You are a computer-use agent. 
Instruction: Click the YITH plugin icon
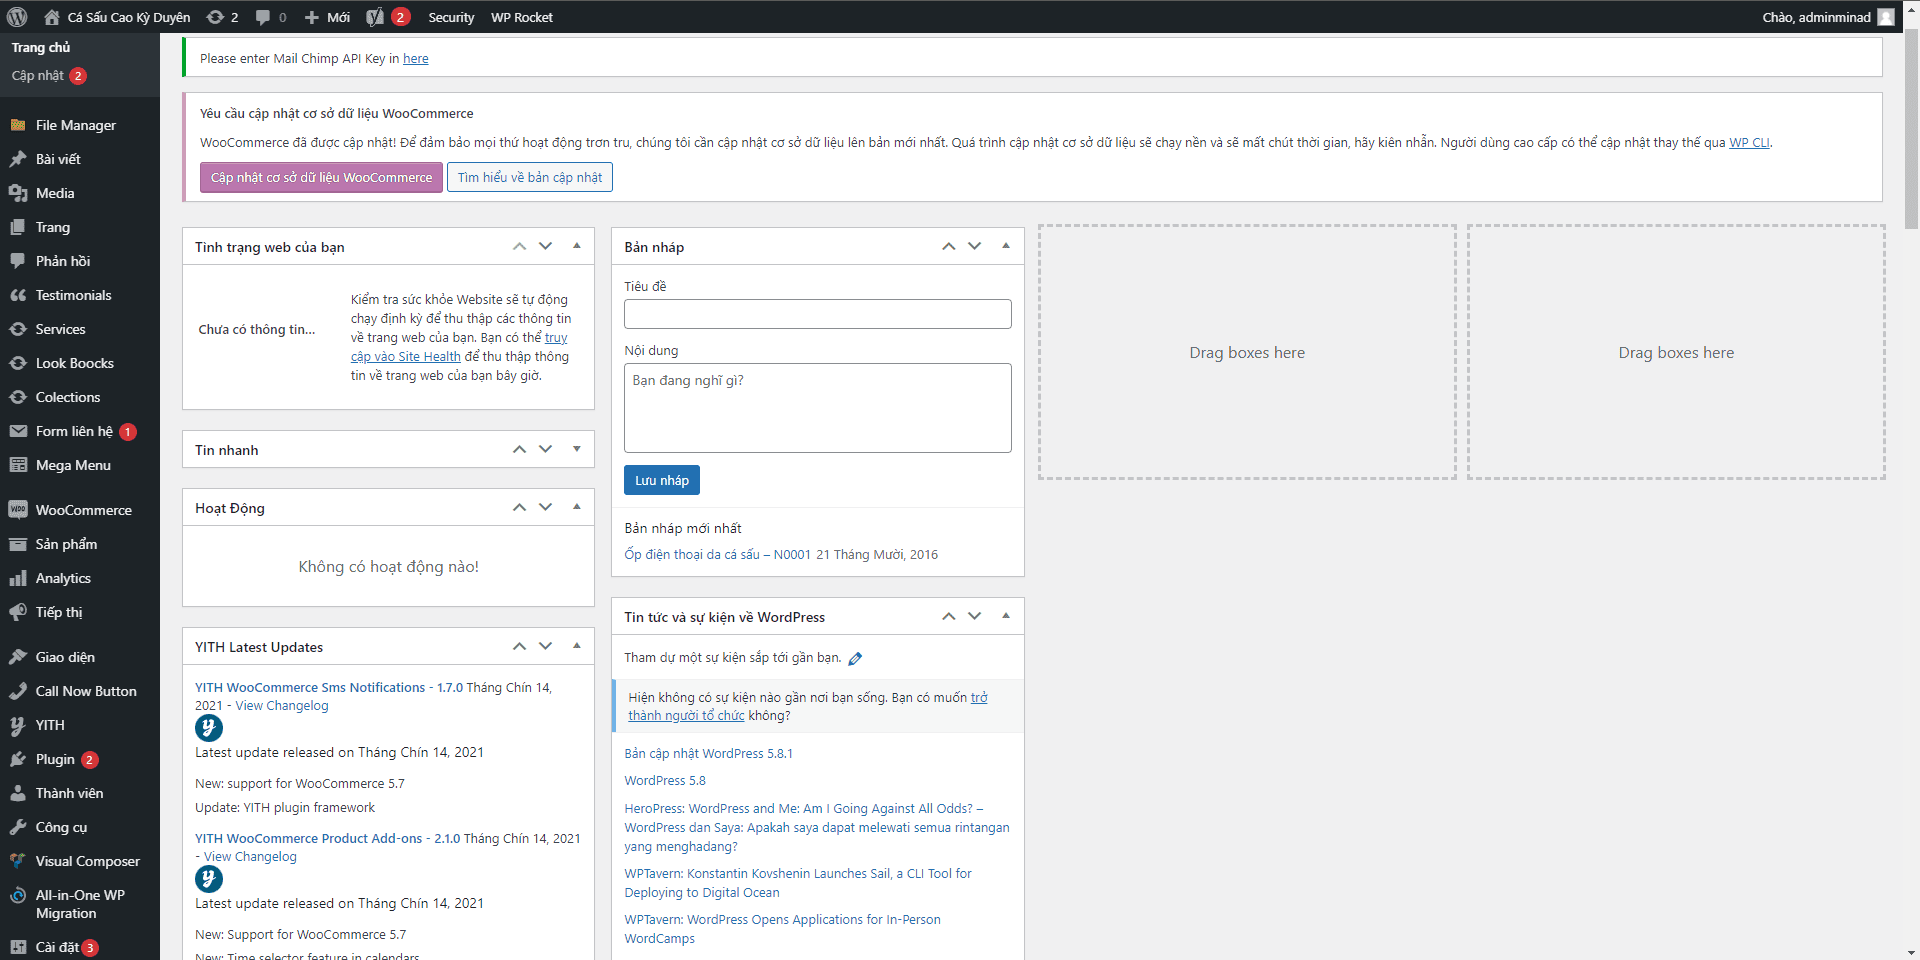[x=18, y=725]
